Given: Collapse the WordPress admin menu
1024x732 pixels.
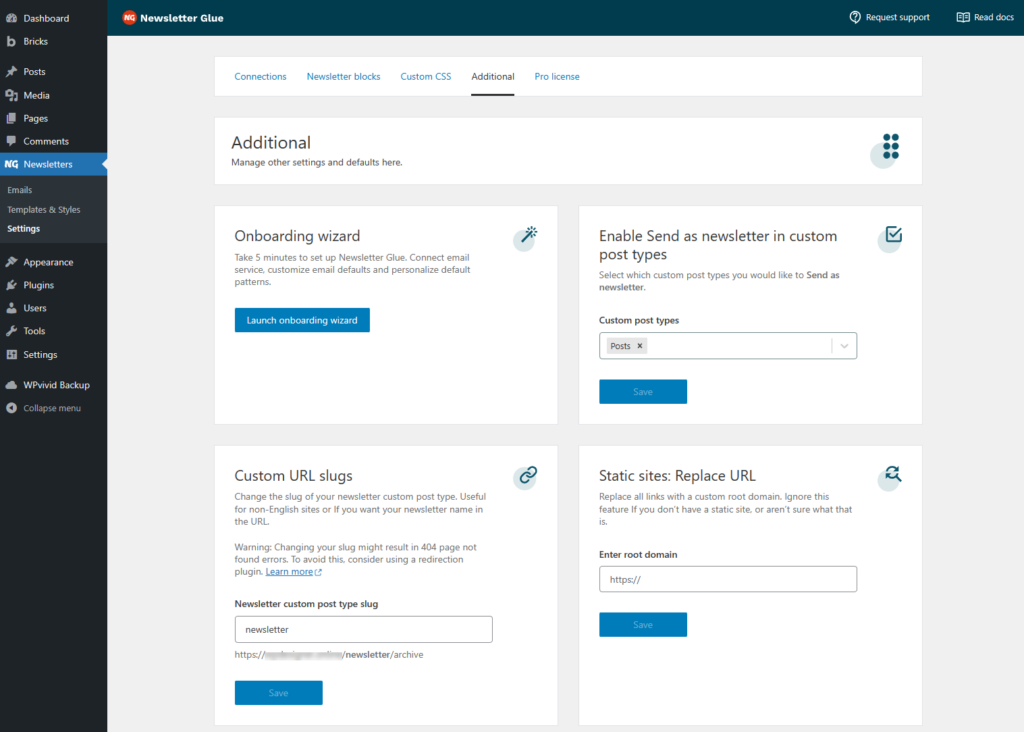Looking at the screenshot, I should [x=52, y=408].
